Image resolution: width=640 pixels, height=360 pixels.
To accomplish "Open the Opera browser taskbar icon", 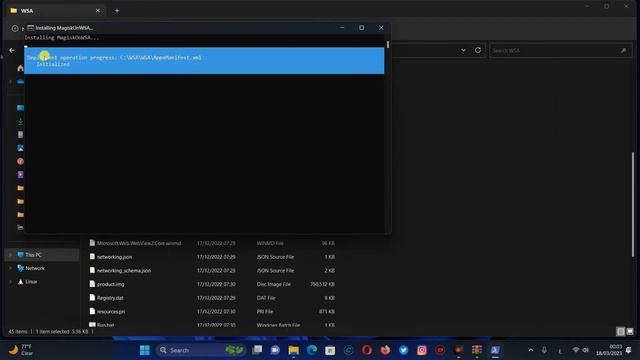I will point(367,350).
